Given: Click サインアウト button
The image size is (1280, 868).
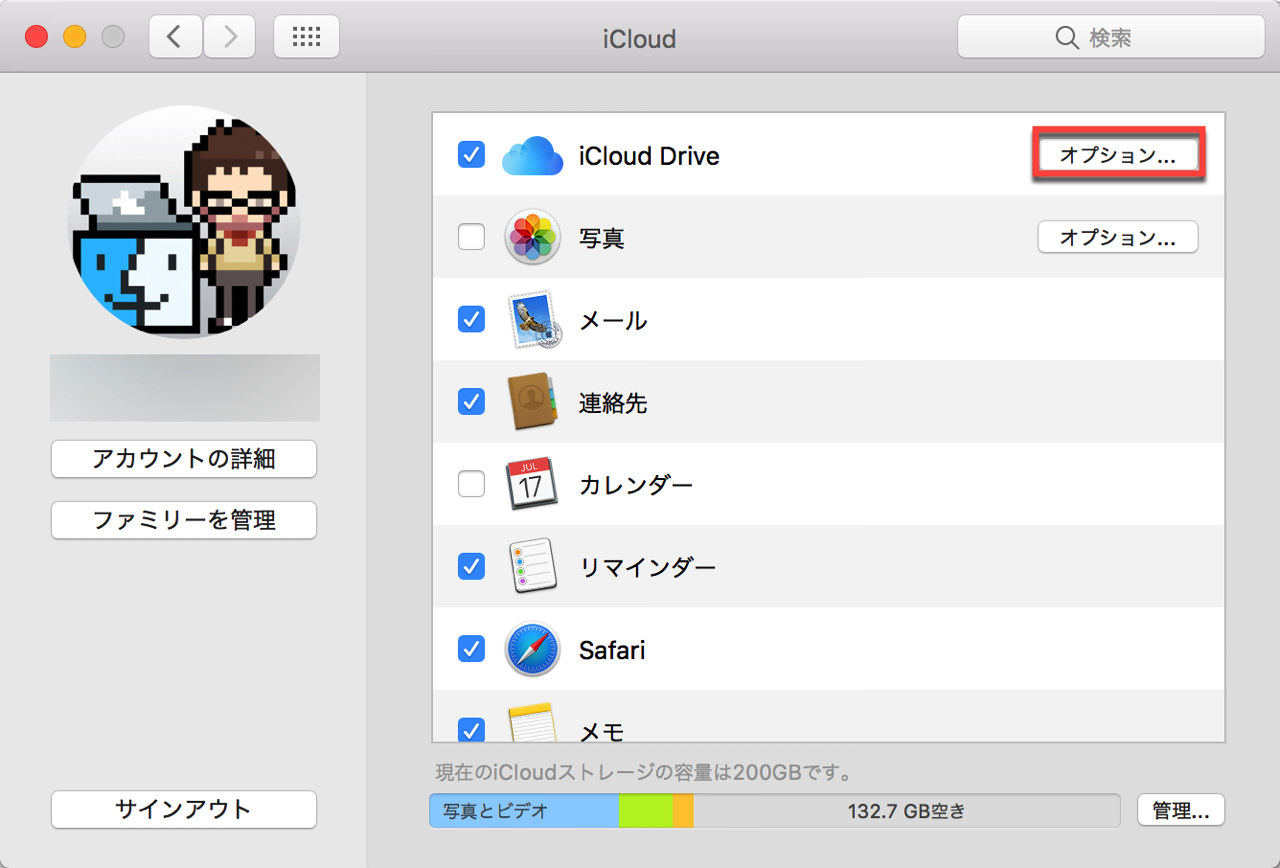Looking at the screenshot, I should pyautogui.click(x=184, y=809).
